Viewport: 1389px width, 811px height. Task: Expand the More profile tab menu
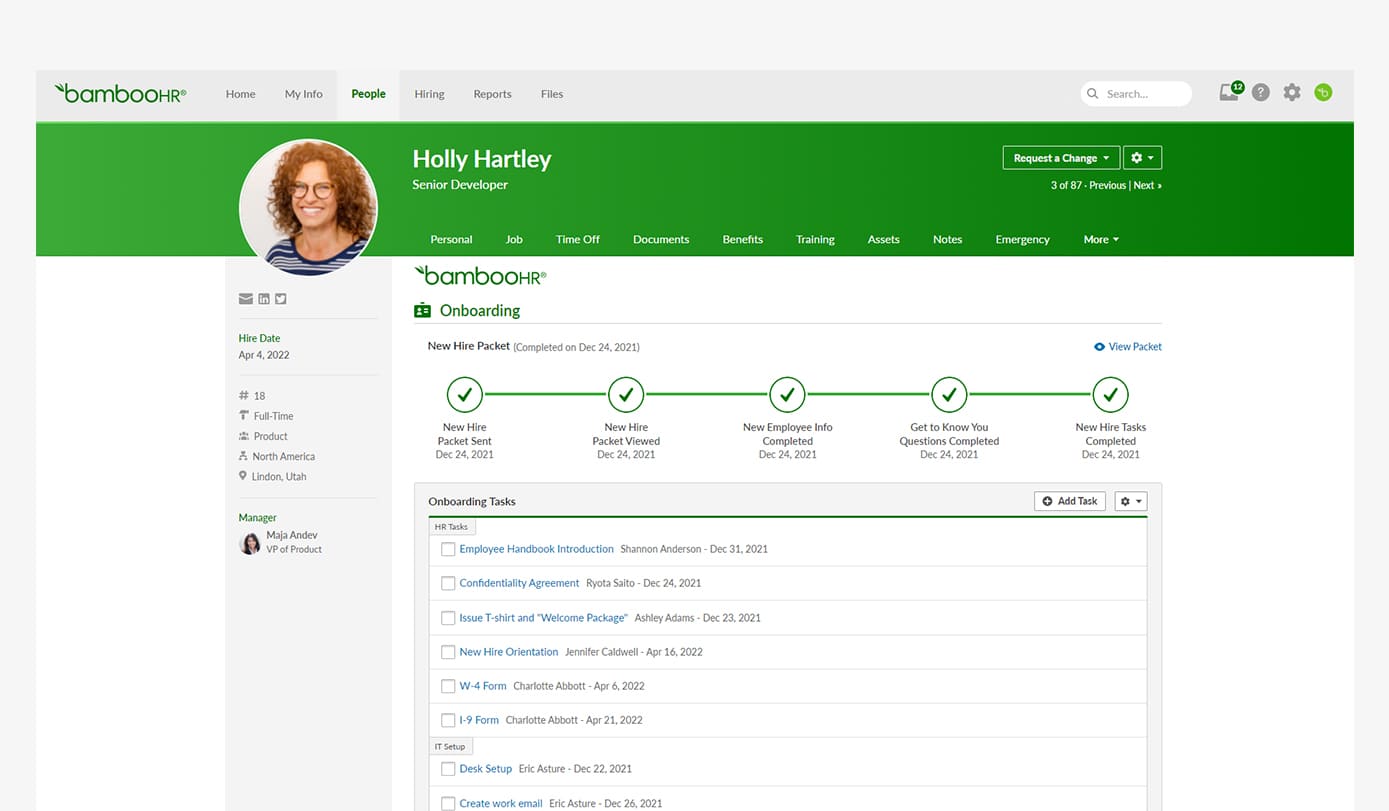[1101, 240]
